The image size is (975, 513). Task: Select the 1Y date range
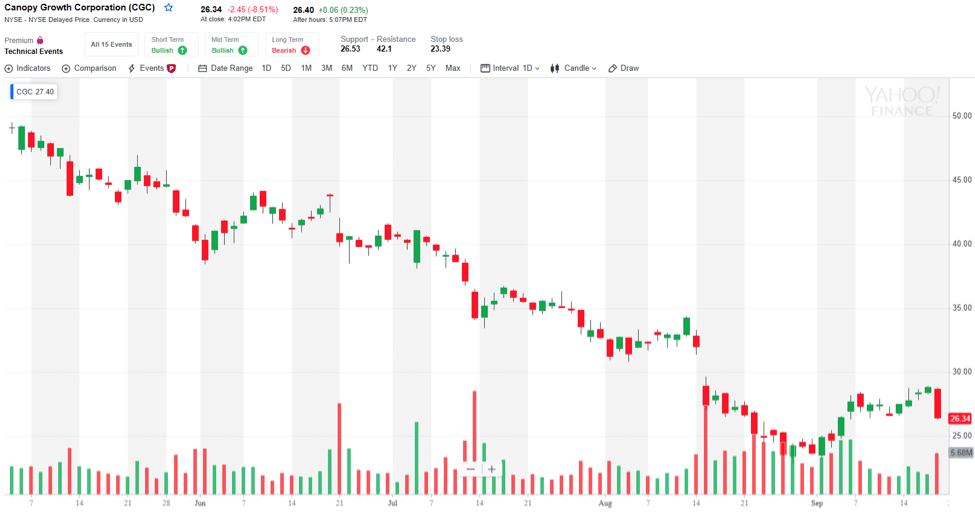pyautogui.click(x=392, y=68)
